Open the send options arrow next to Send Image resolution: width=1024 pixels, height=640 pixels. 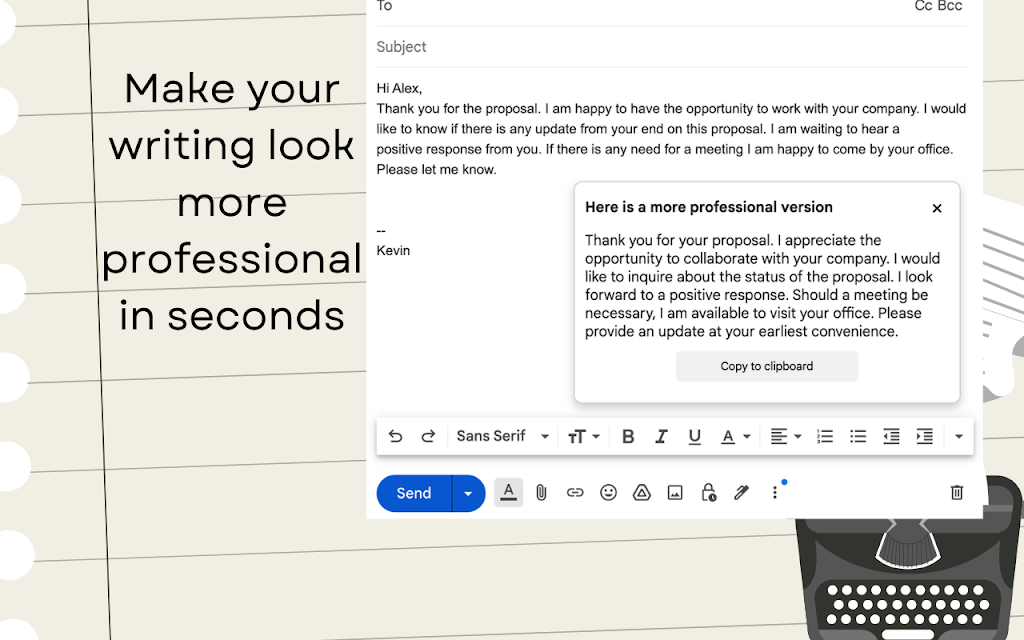pyautogui.click(x=468, y=493)
